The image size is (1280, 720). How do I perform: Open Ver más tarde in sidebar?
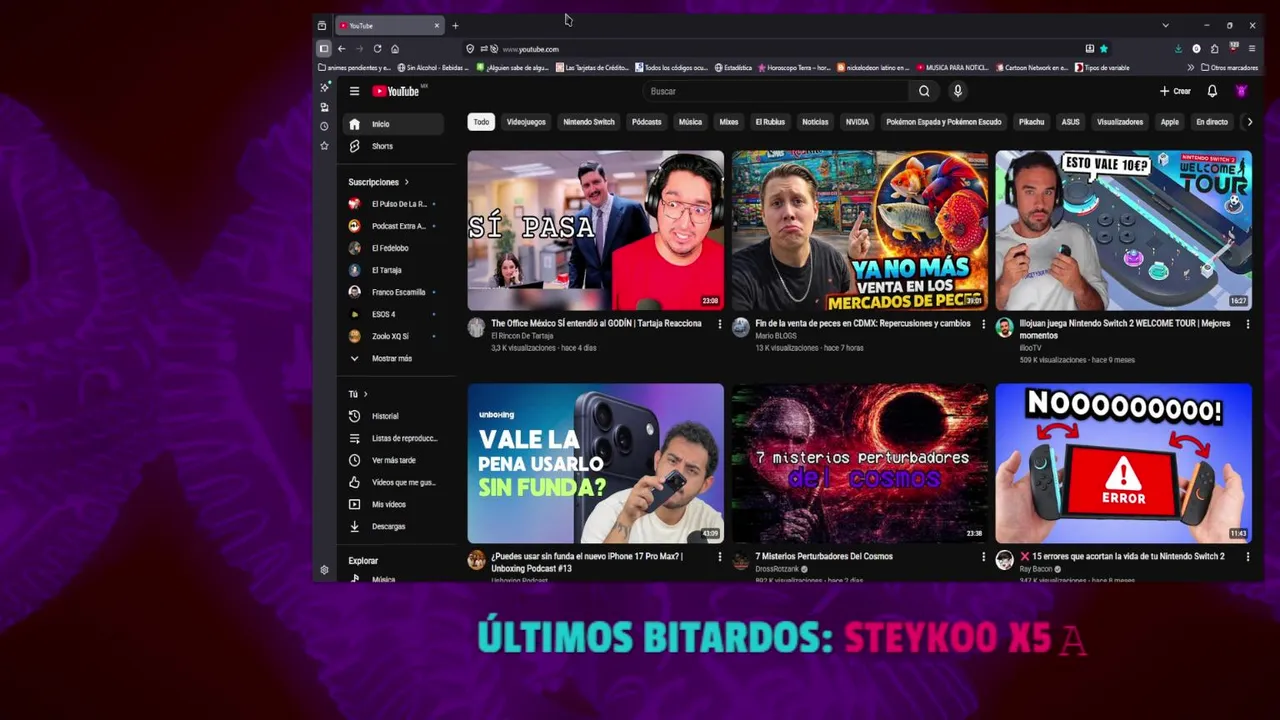tap(395, 460)
